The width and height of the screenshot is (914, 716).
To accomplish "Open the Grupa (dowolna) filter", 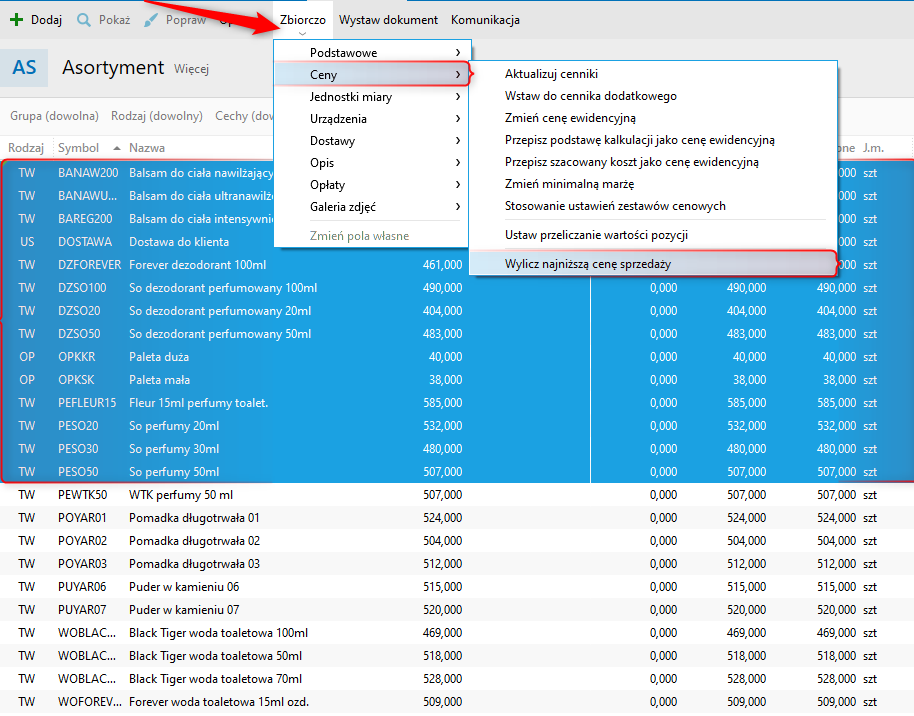I will coord(54,116).
